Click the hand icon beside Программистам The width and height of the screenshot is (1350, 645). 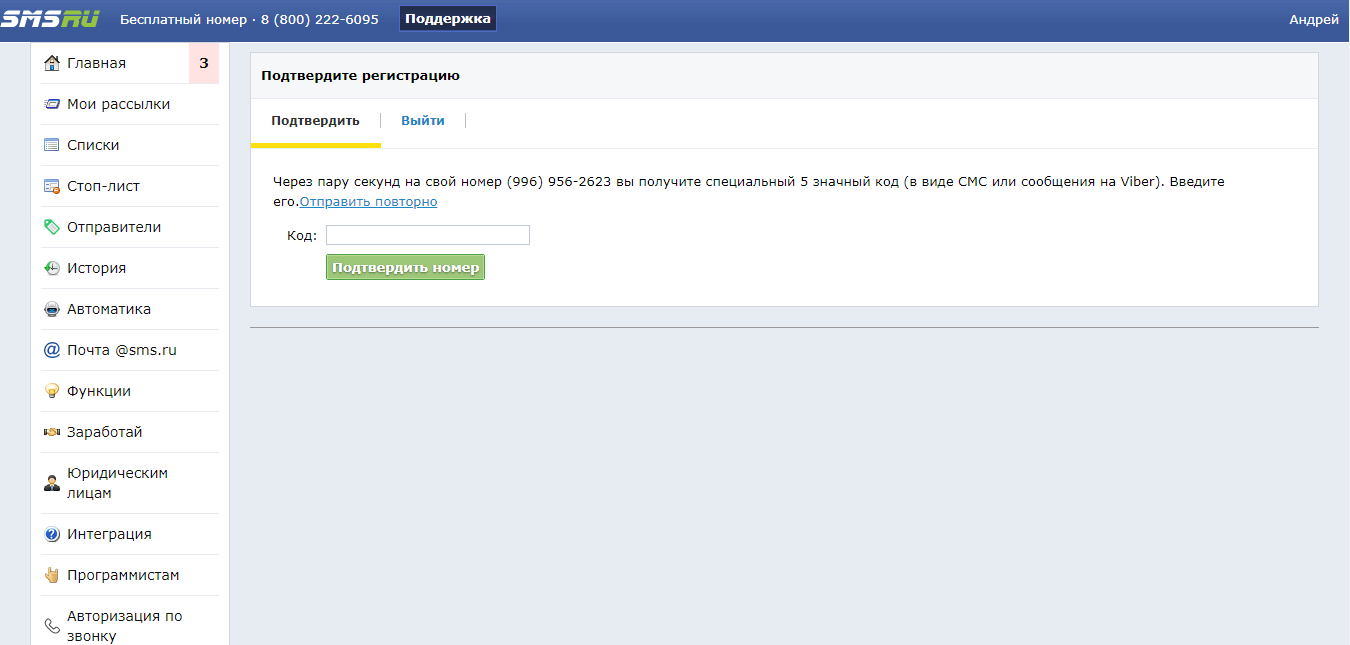click(x=52, y=575)
